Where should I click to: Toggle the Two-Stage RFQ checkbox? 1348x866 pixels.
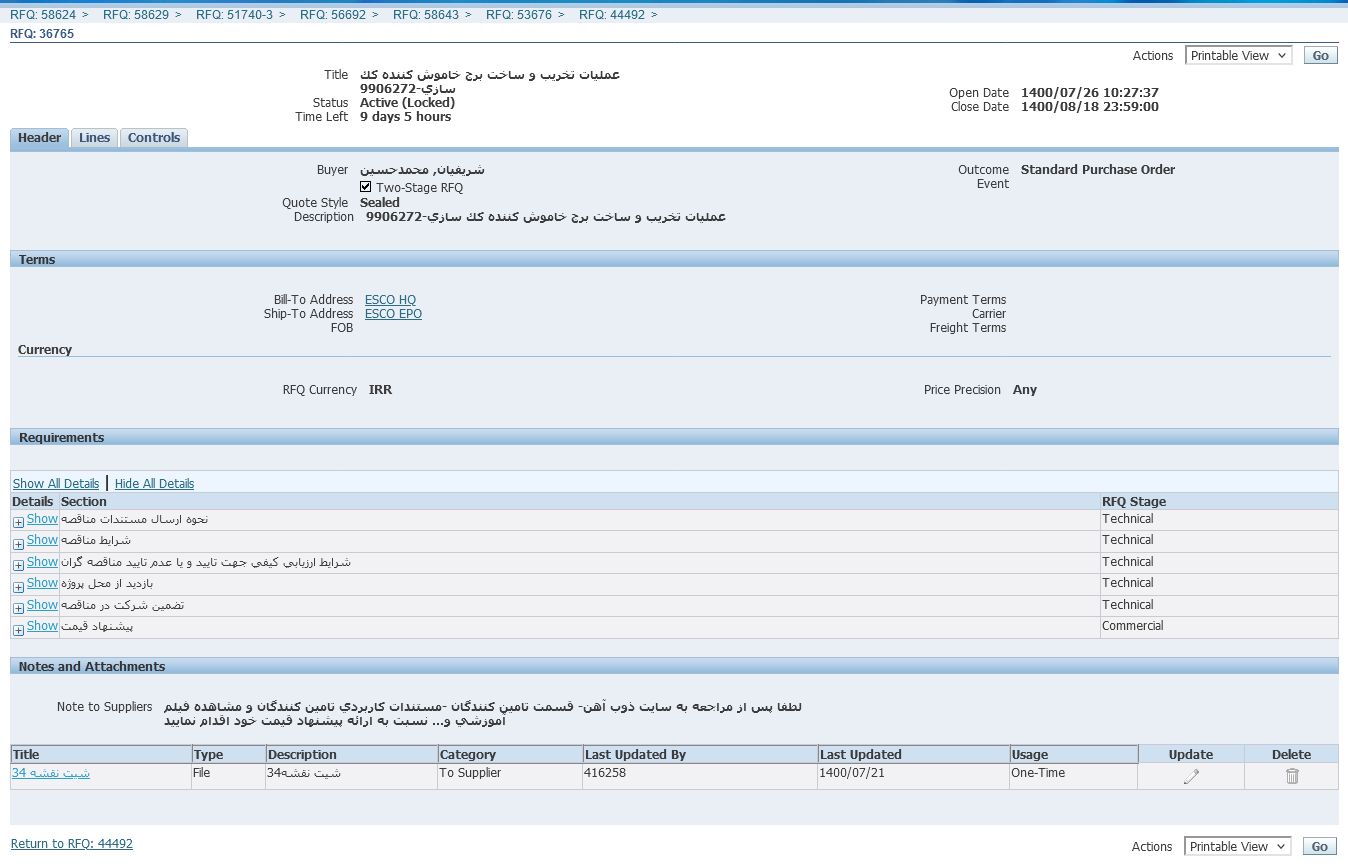366,187
